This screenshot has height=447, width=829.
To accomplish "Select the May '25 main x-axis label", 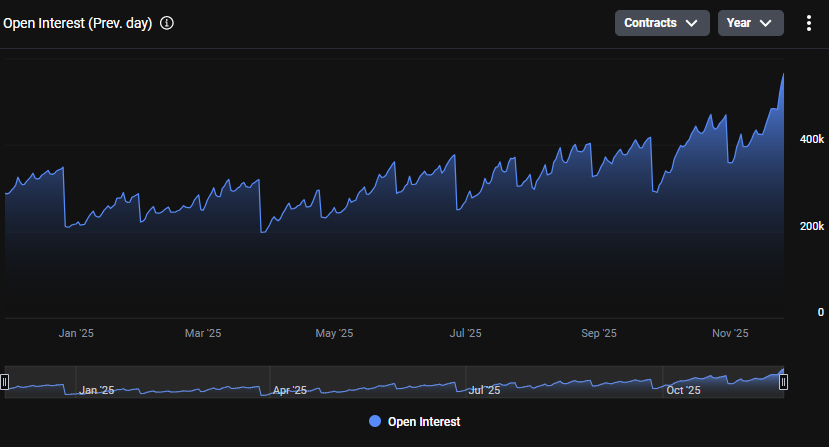I will click(x=334, y=333).
